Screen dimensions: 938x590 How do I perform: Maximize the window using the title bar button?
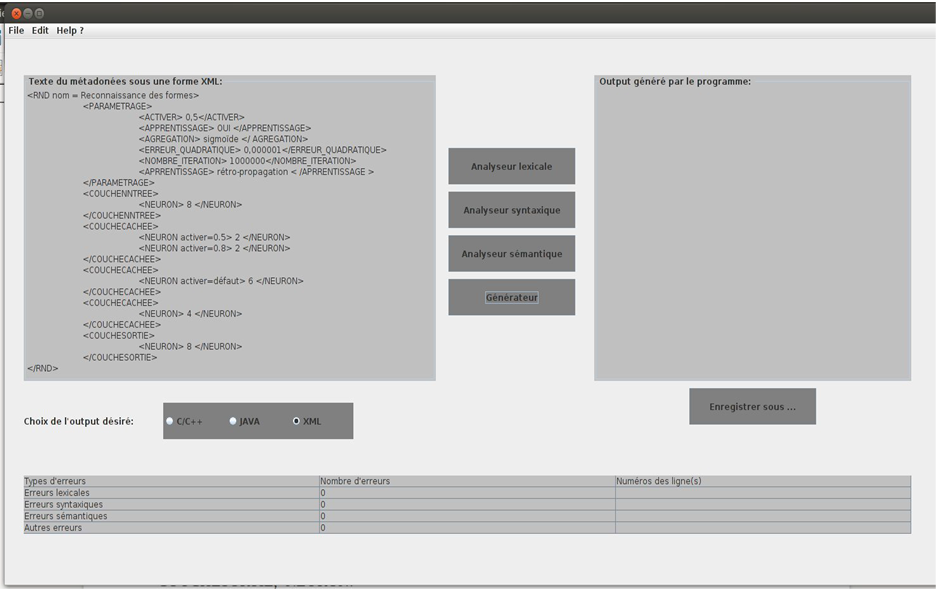coord(39,13)
